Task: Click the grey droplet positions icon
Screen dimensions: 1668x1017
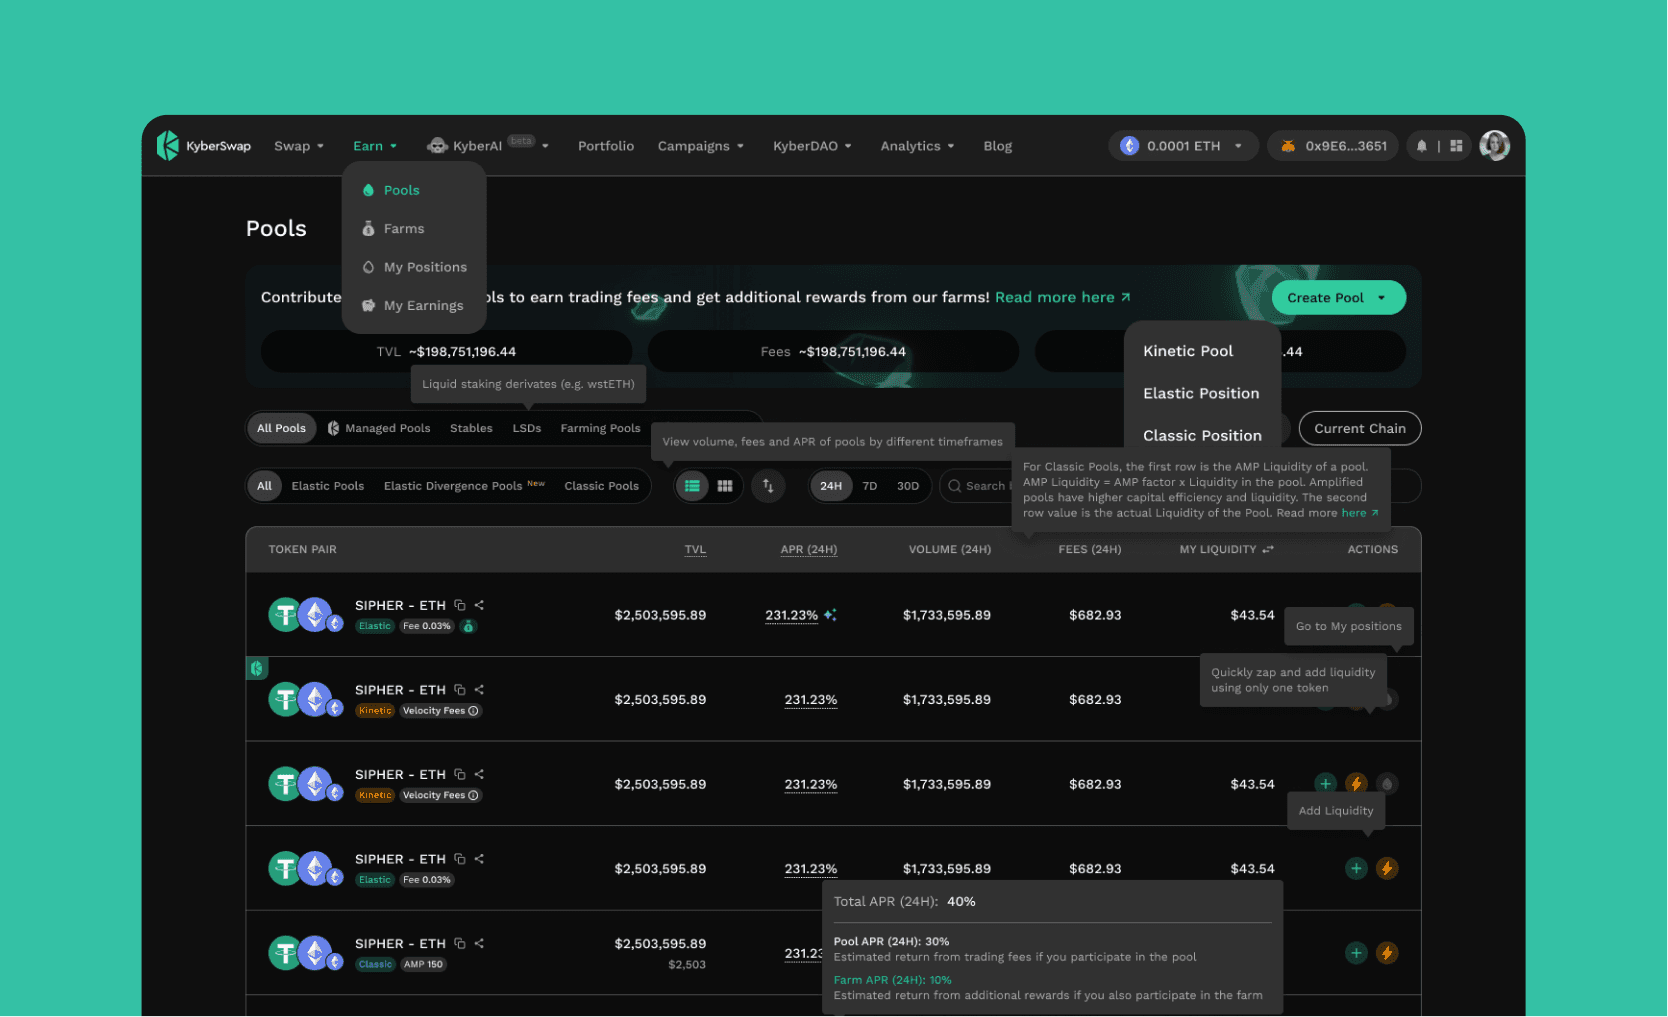Action: tap(1387, 783)
